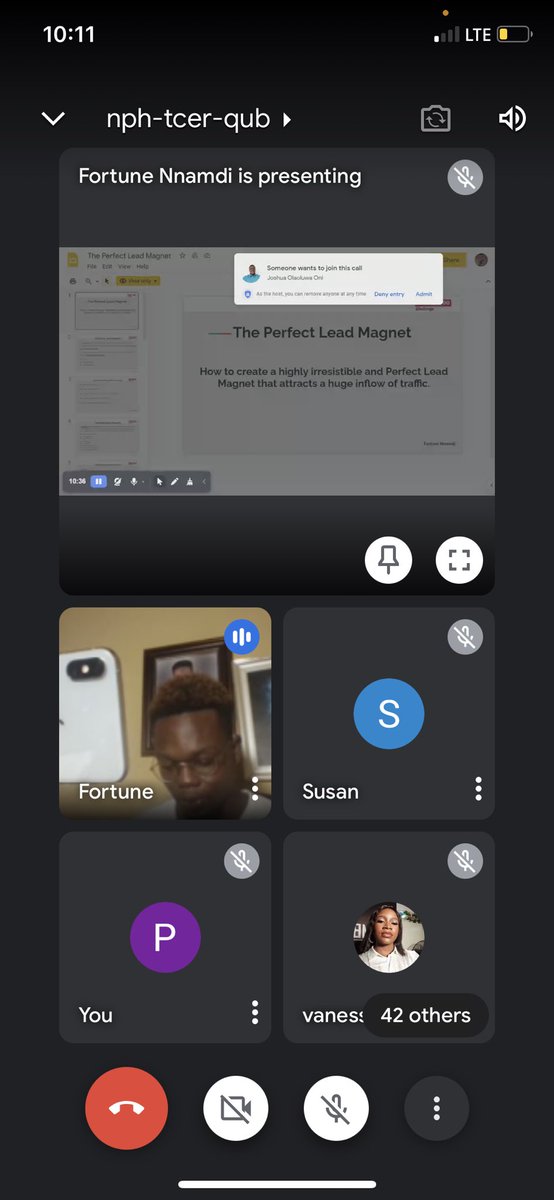Unmute your microphone

tap(336, 1108)
